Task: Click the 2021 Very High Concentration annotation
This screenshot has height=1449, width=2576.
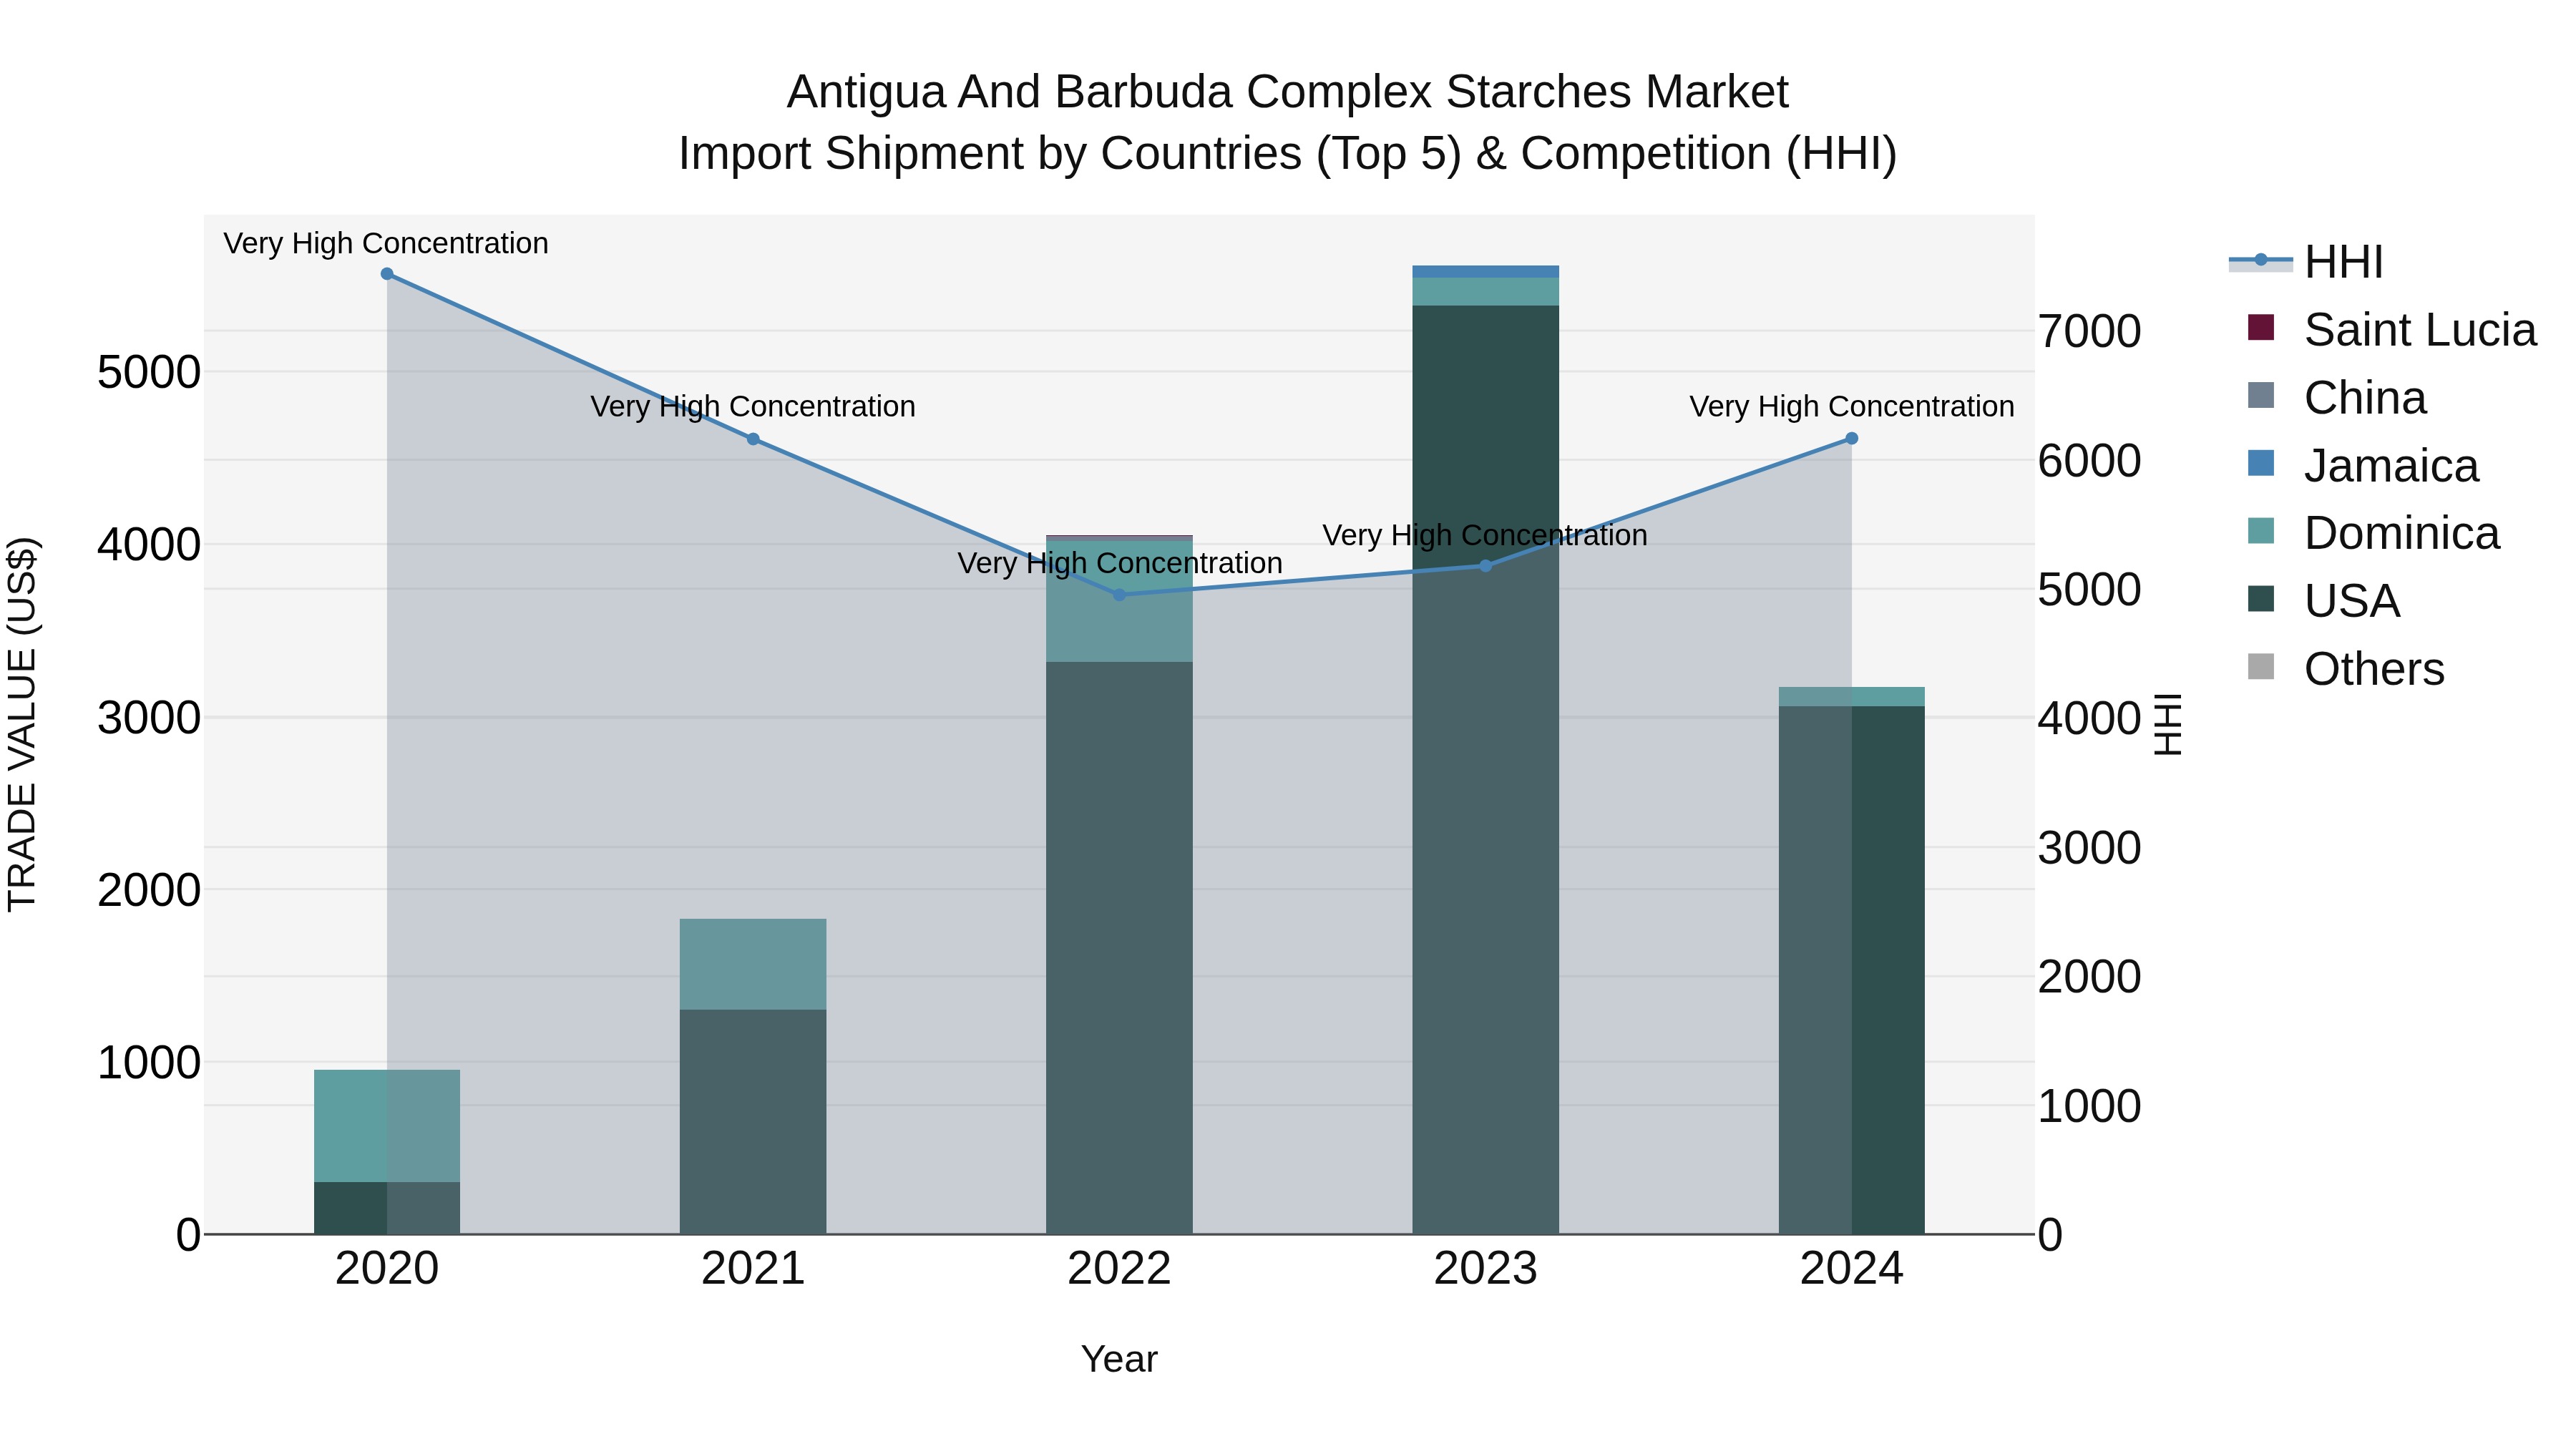Action: 753,407
